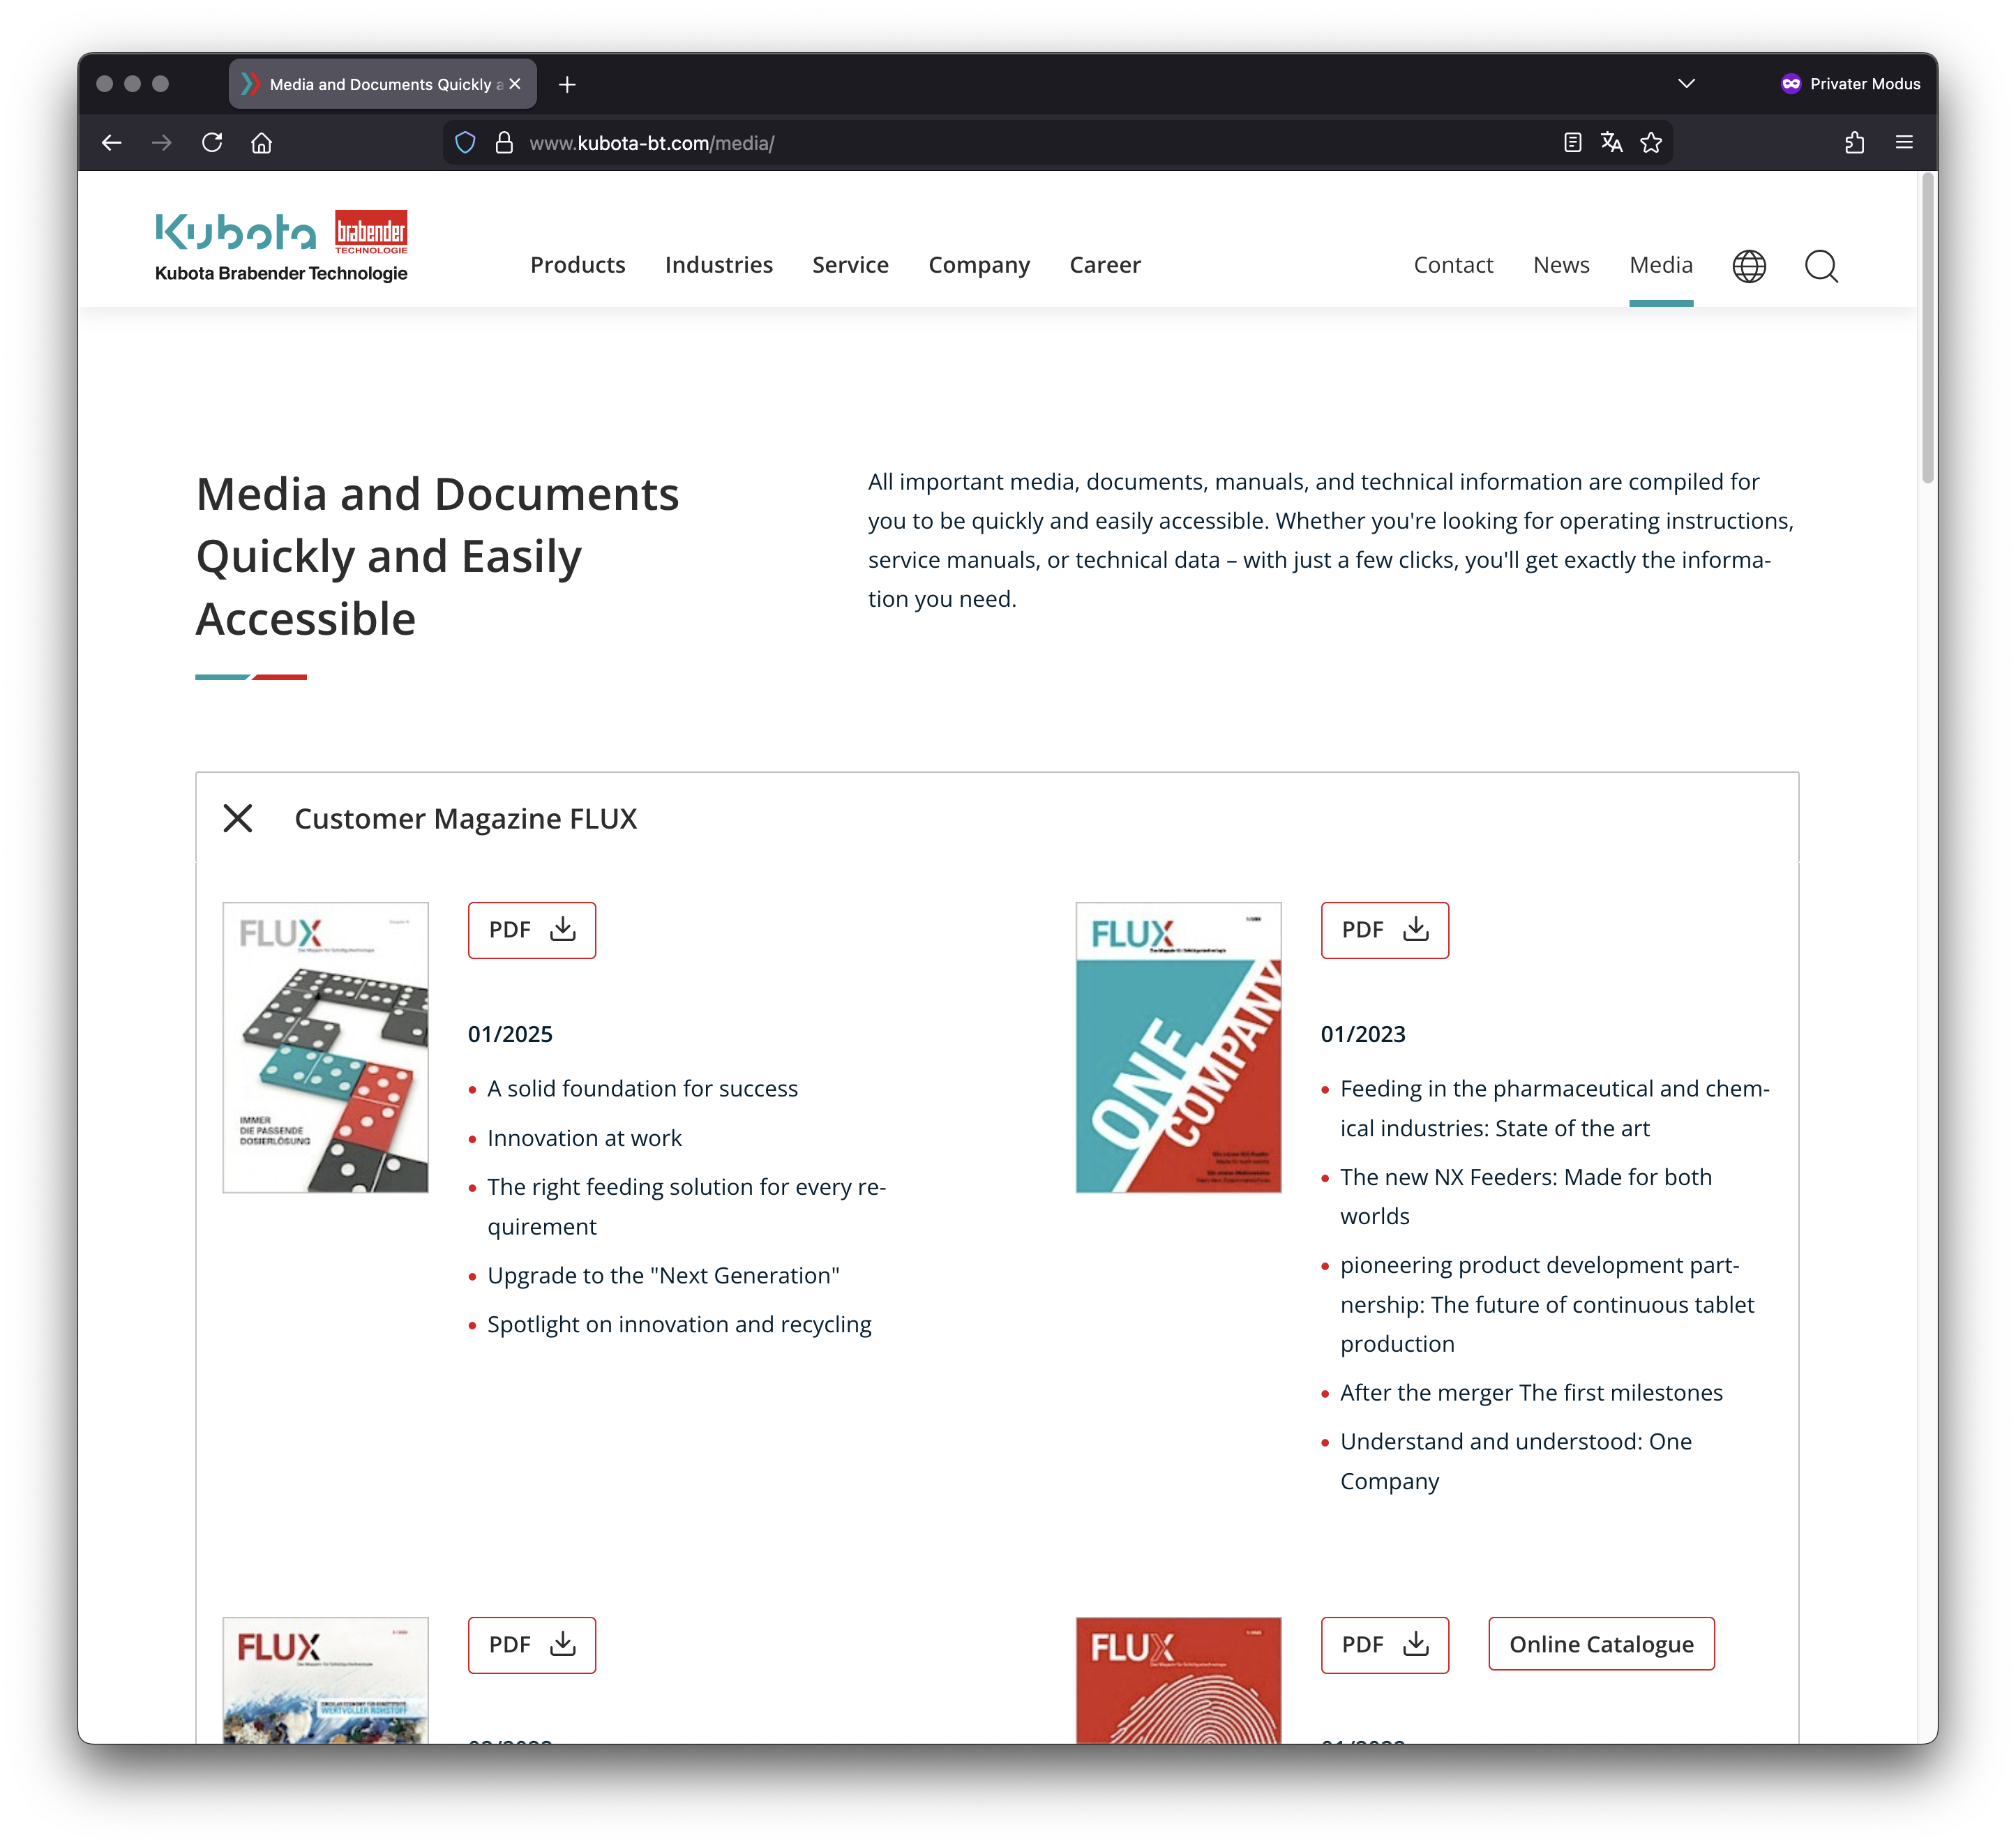This screenshot has height=1847, width=2016.
Task: Reload the current page
Action: [212, 143]
